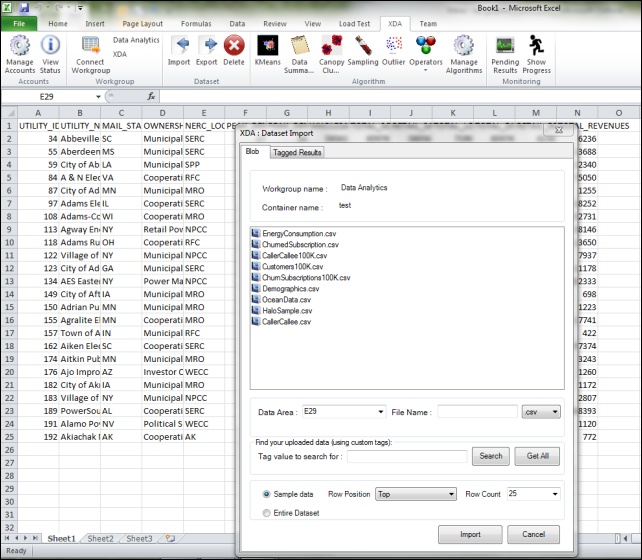Screen dimensions: 642x560
Task: Open Connect Workgroup
Action: tap(90, 54)
